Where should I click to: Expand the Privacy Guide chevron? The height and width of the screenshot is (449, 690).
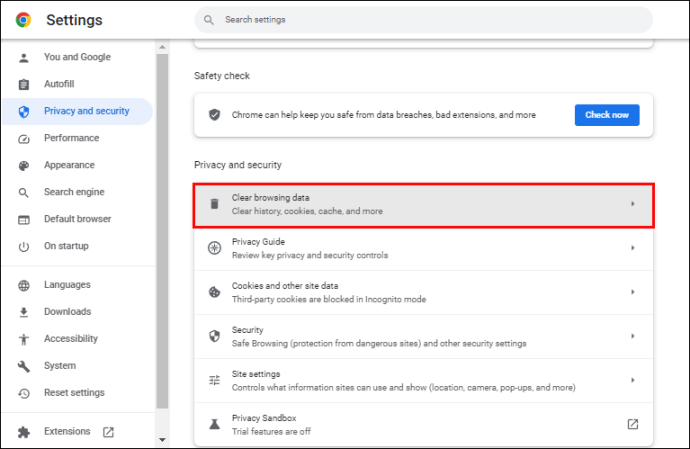(x=632, y=248)
